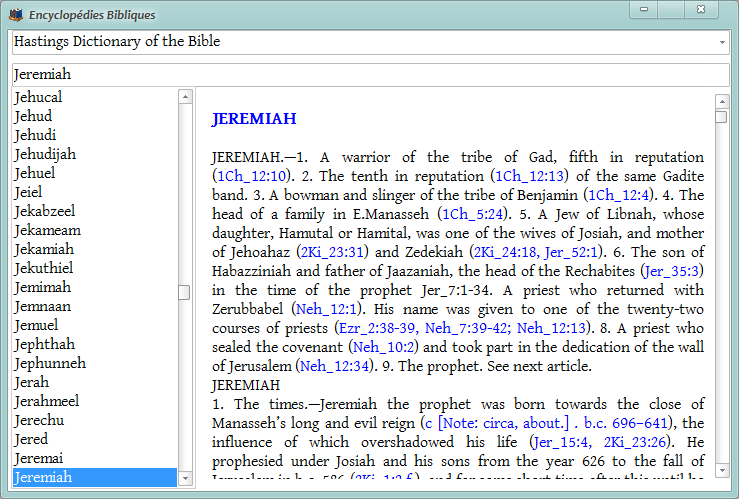Open the Neh_12:1 verse link
Screen dimensions: 739x499
coord(326,309)
